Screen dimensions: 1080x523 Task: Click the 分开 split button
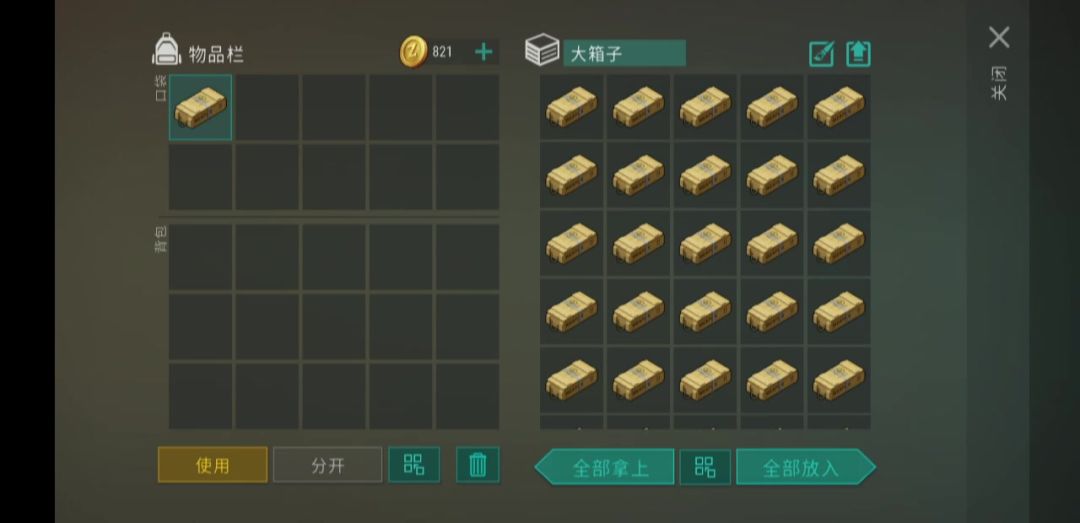327,464
